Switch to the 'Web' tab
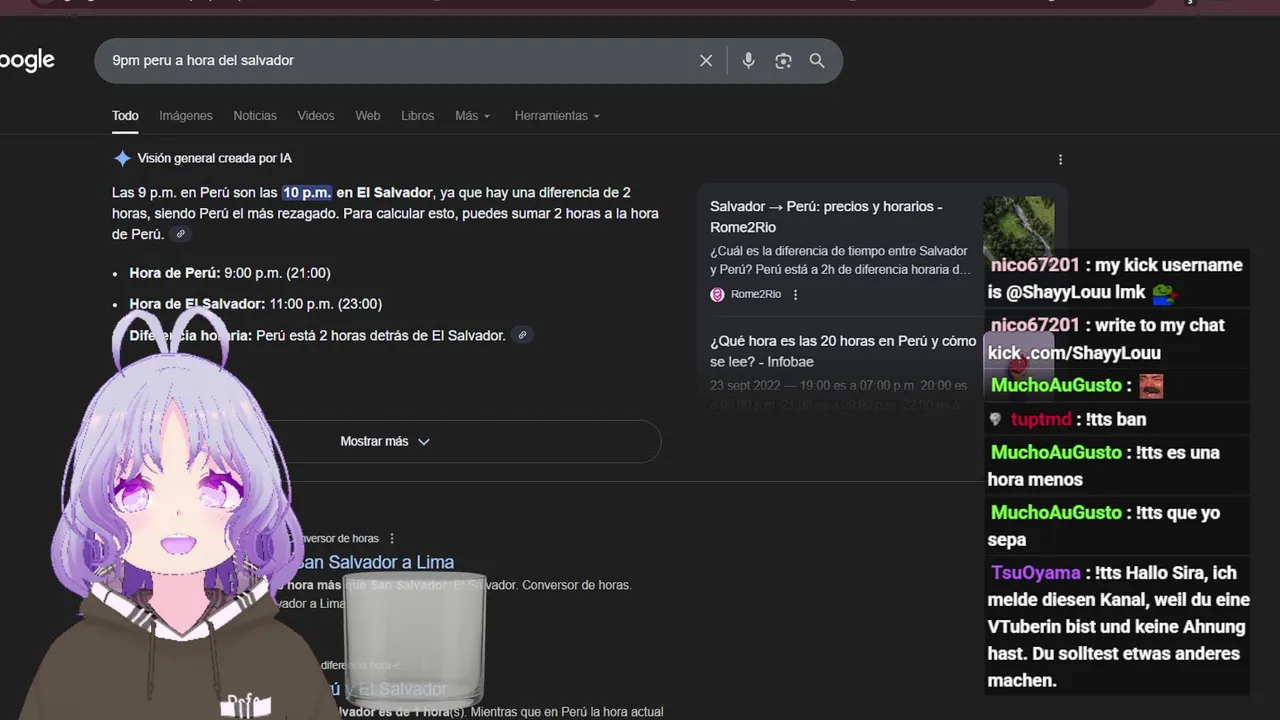The image size is (1280, 720). [x=368, y=116]
